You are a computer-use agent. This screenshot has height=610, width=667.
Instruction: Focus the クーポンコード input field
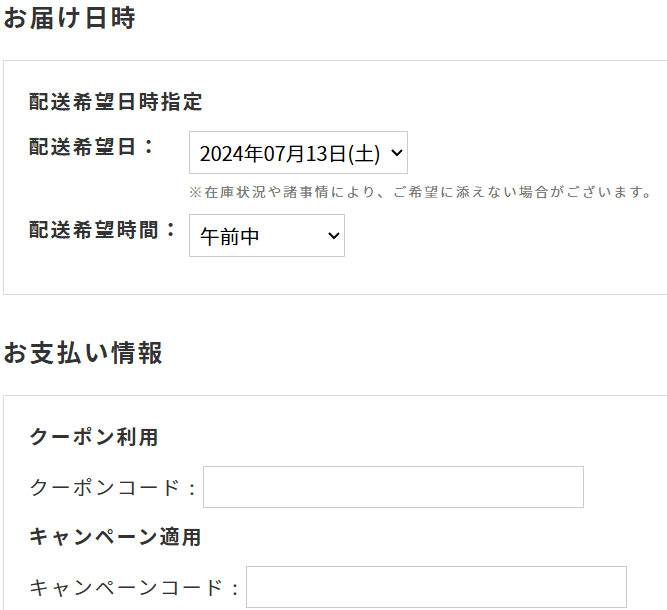(393, 487)
